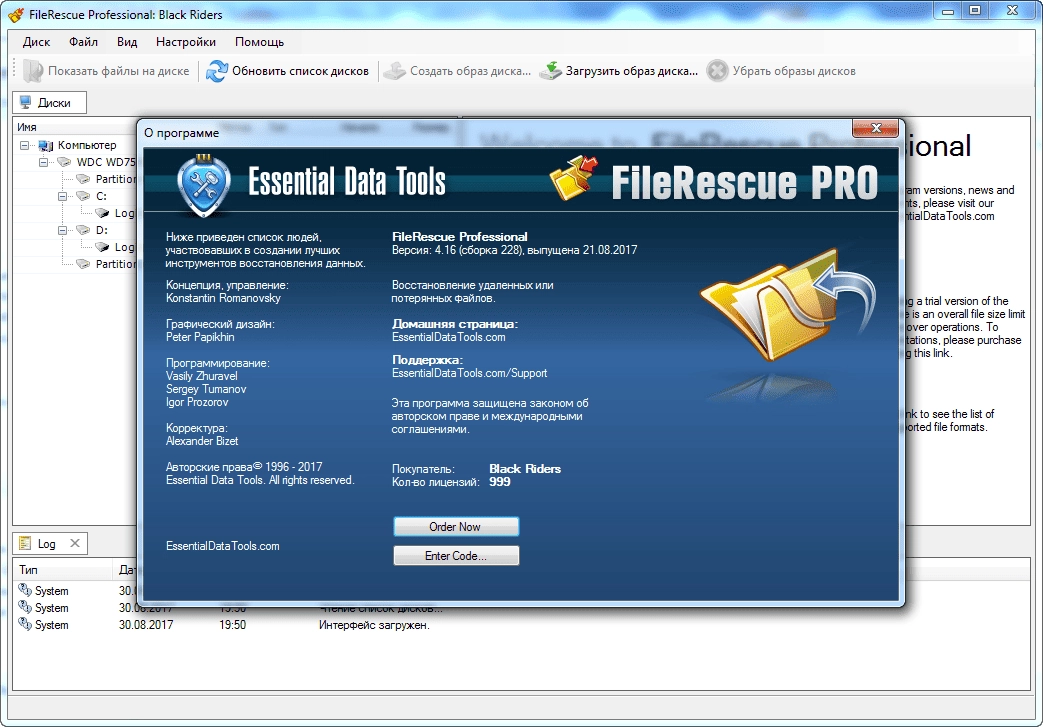The width and height of the screenshot is (1043, 727).
Task: Select the D: volume
Action: (102, 230)
